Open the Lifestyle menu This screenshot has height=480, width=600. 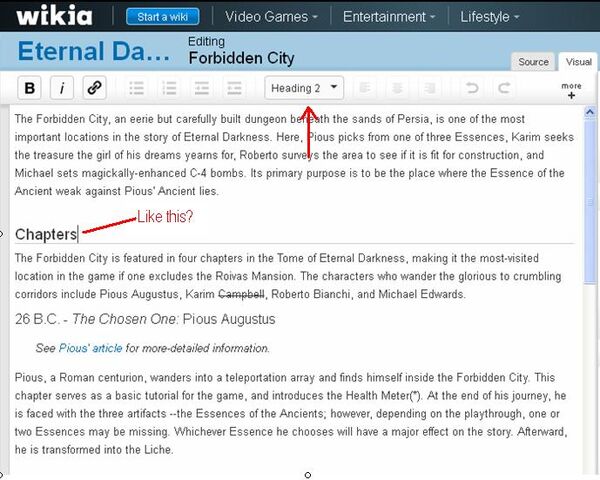click(489, 17)
